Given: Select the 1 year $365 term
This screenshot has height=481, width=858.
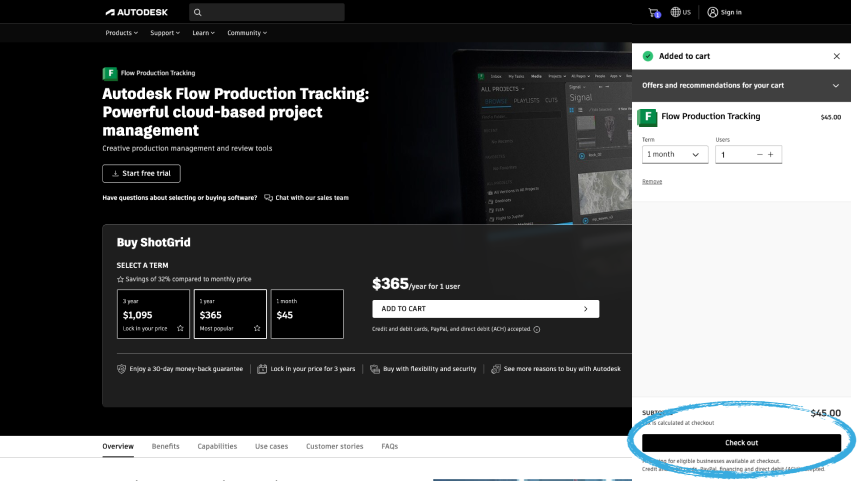Looking at the screenshot, I should coord(230,314).
